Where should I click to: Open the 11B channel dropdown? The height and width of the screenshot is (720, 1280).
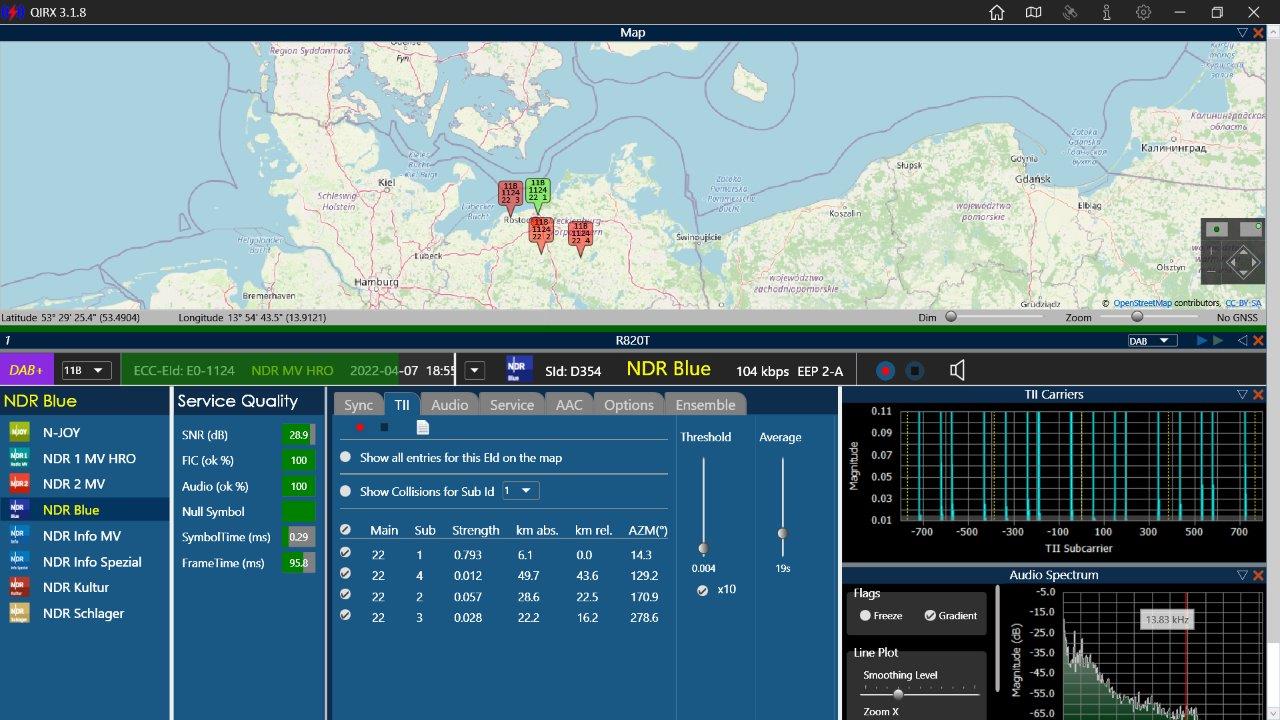point(85,371)
